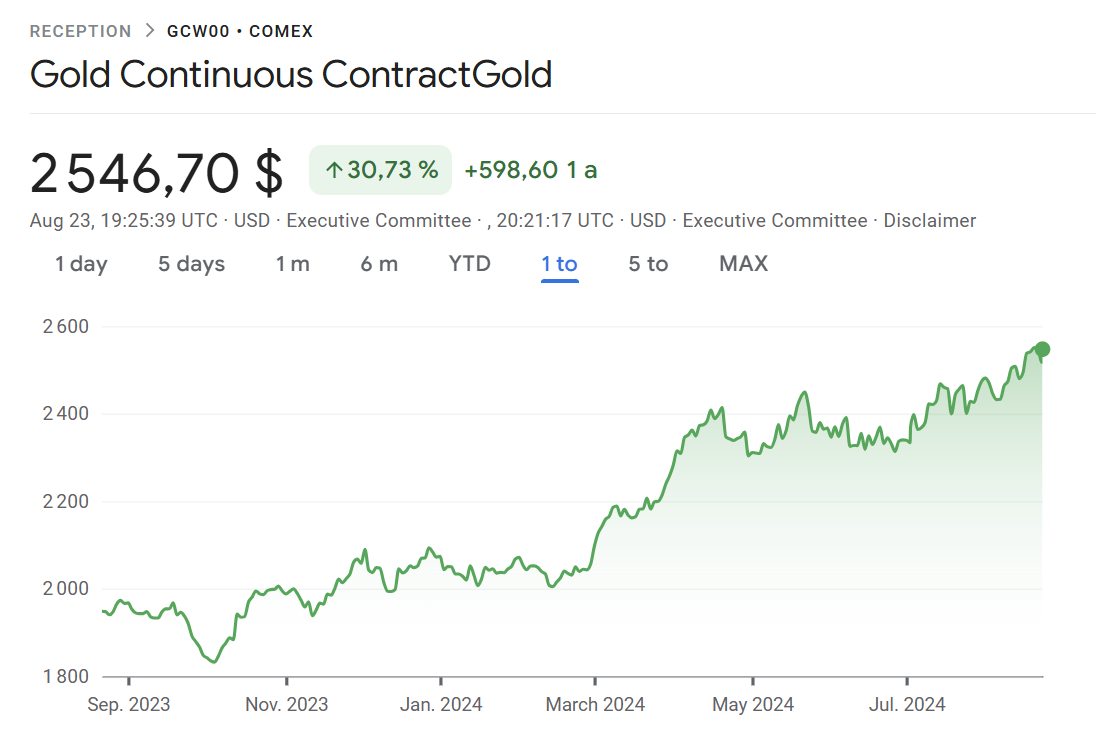The image size is (1096, 743).
Task: Click the breadcrumb chevron arrow
Action: (150, 31)
